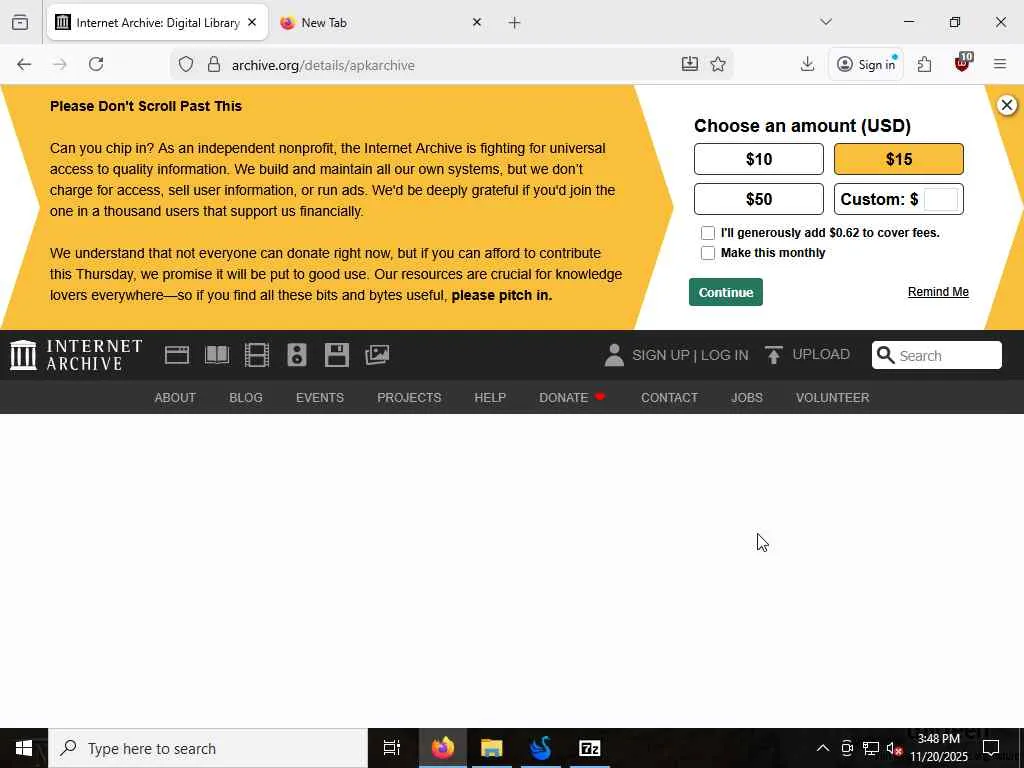Open the VOLUNTEER menu item
Image resolution: width=1024 pixels, height=768 pixels.
[x=832, y=398]
